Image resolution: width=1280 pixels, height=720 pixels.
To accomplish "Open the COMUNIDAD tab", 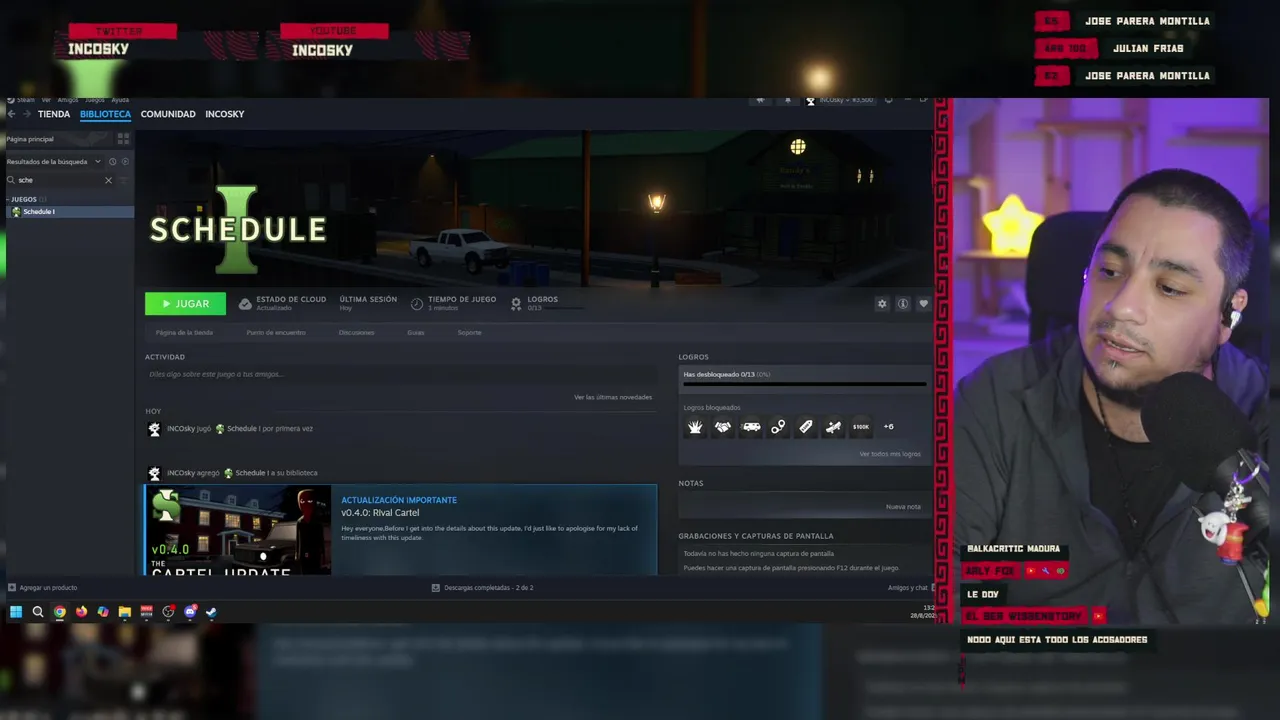I will [168, 114].
